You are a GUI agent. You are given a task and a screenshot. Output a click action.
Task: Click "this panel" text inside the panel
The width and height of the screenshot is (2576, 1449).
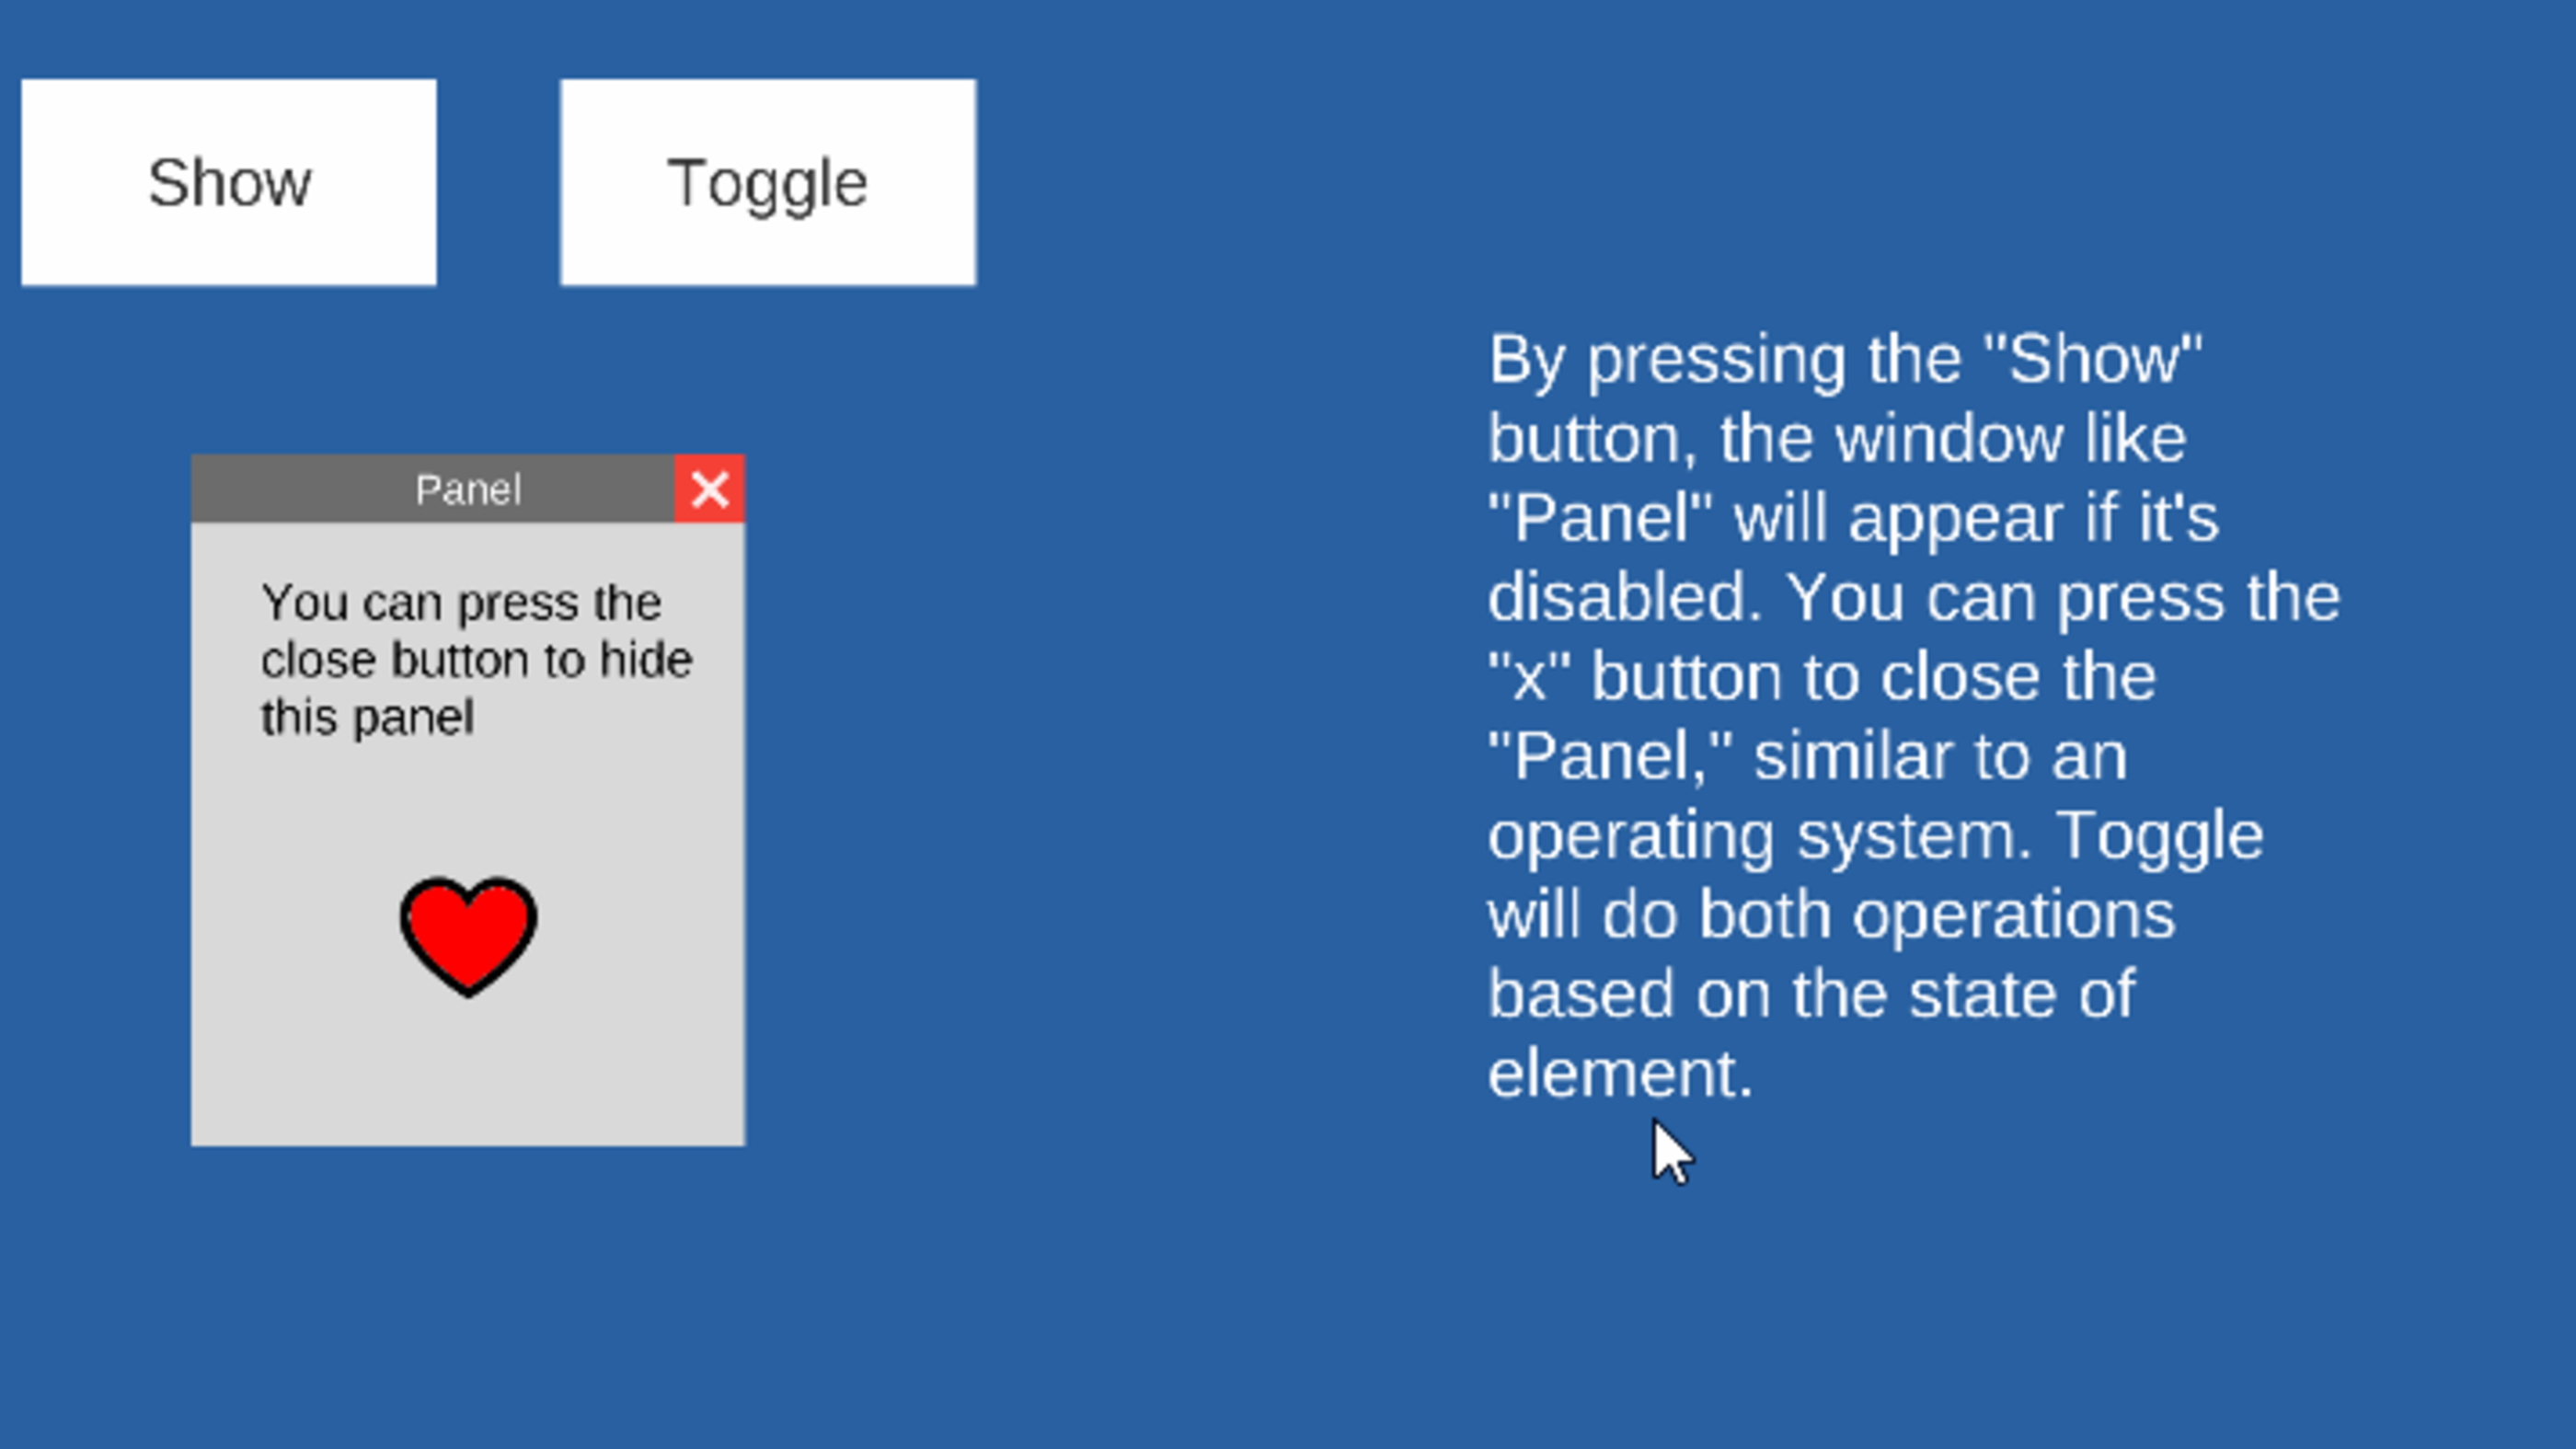[x=367, y=718]
